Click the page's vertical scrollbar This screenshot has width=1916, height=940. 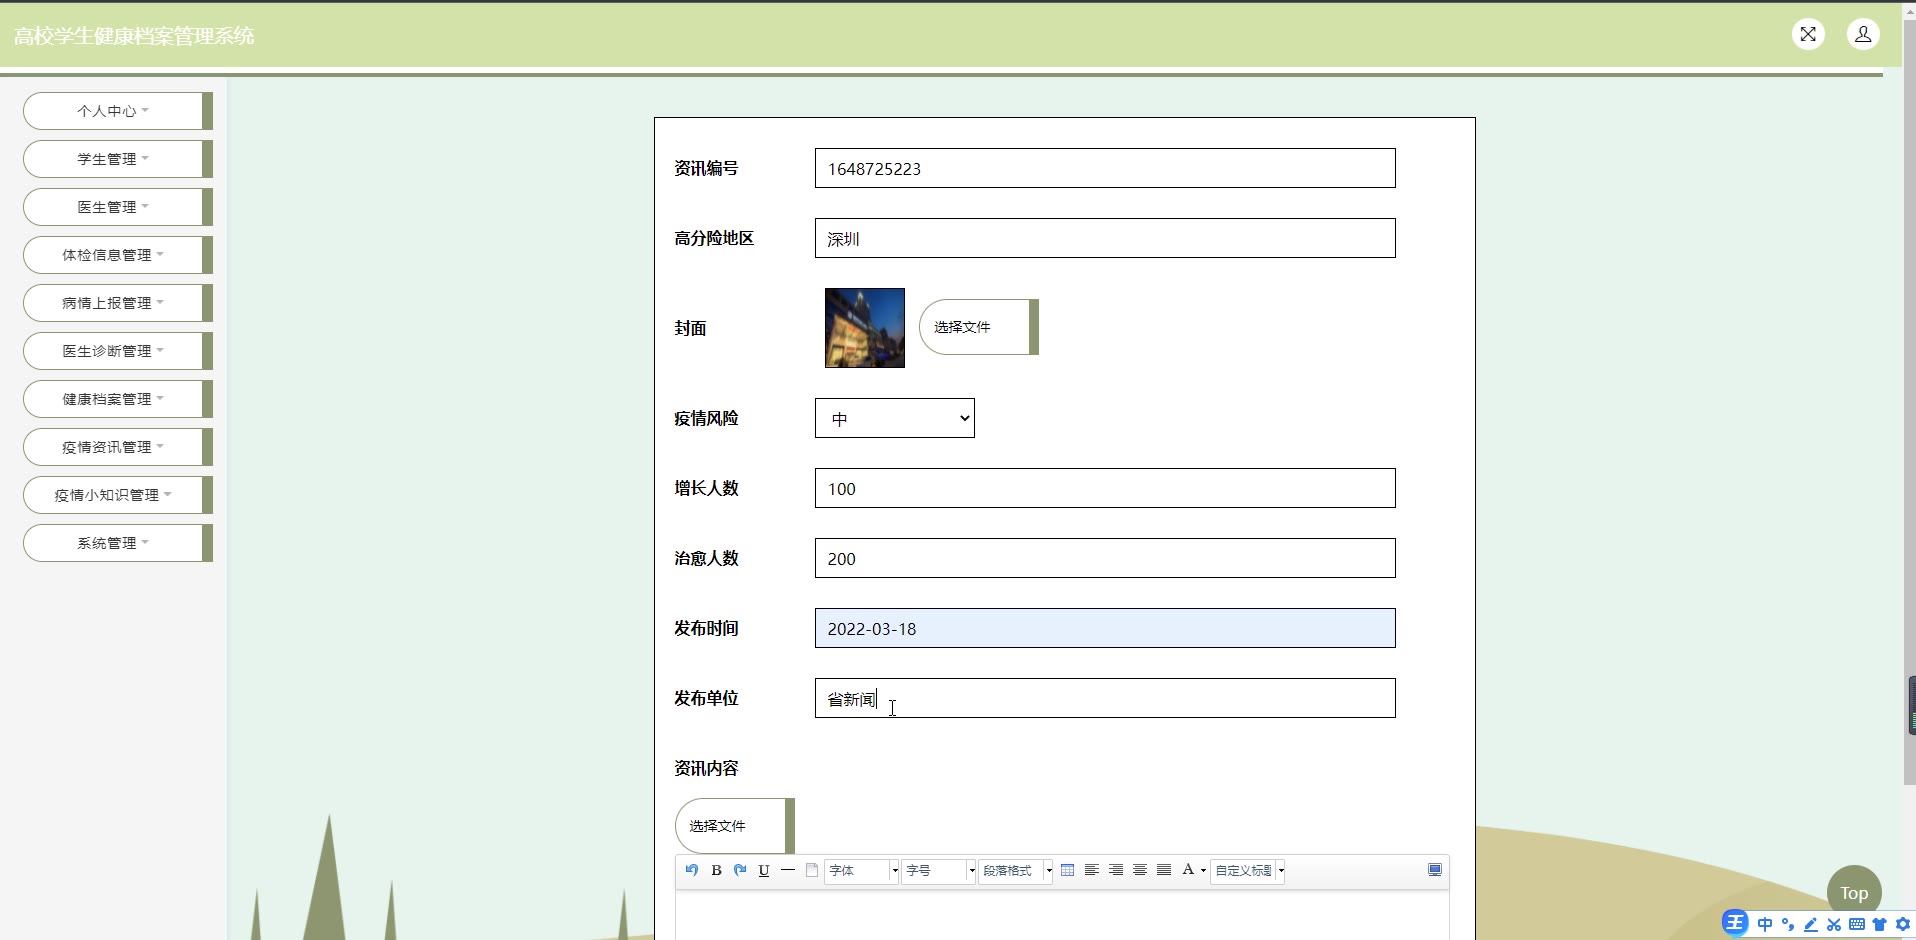click(1909, 400)
